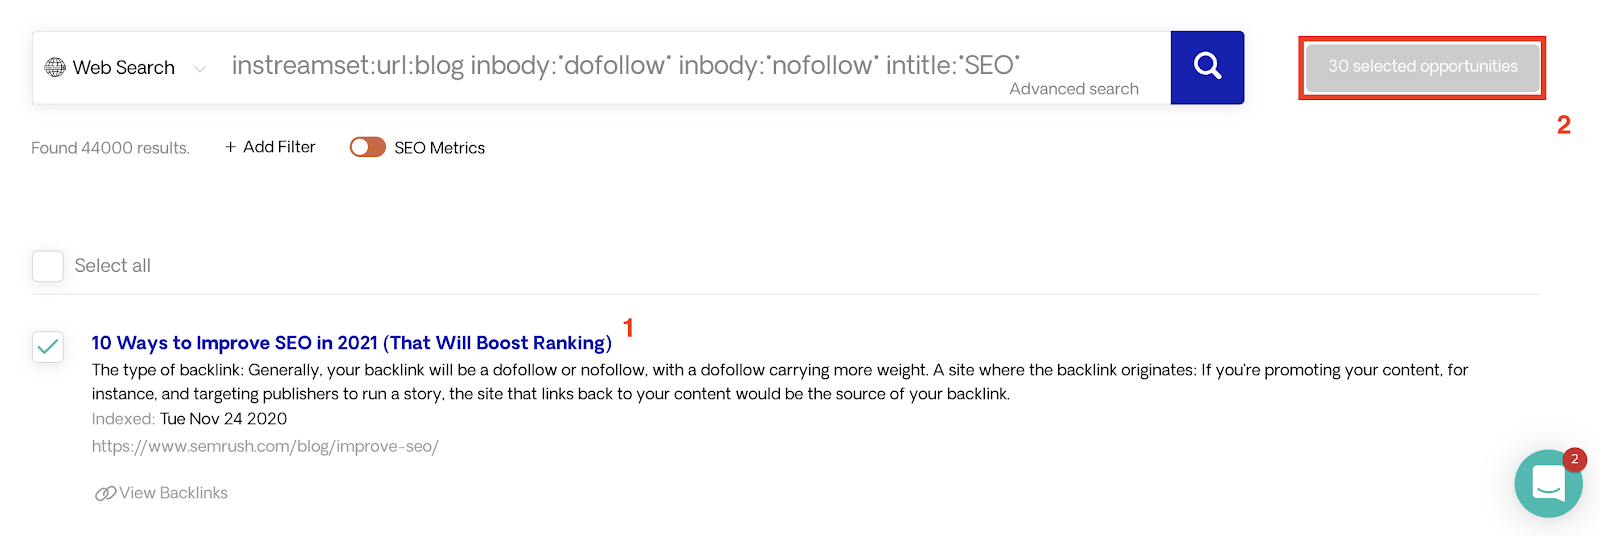Click the plus icon for Add Filter
Viewport: 1600px width, 536px height.
(231, 147)
